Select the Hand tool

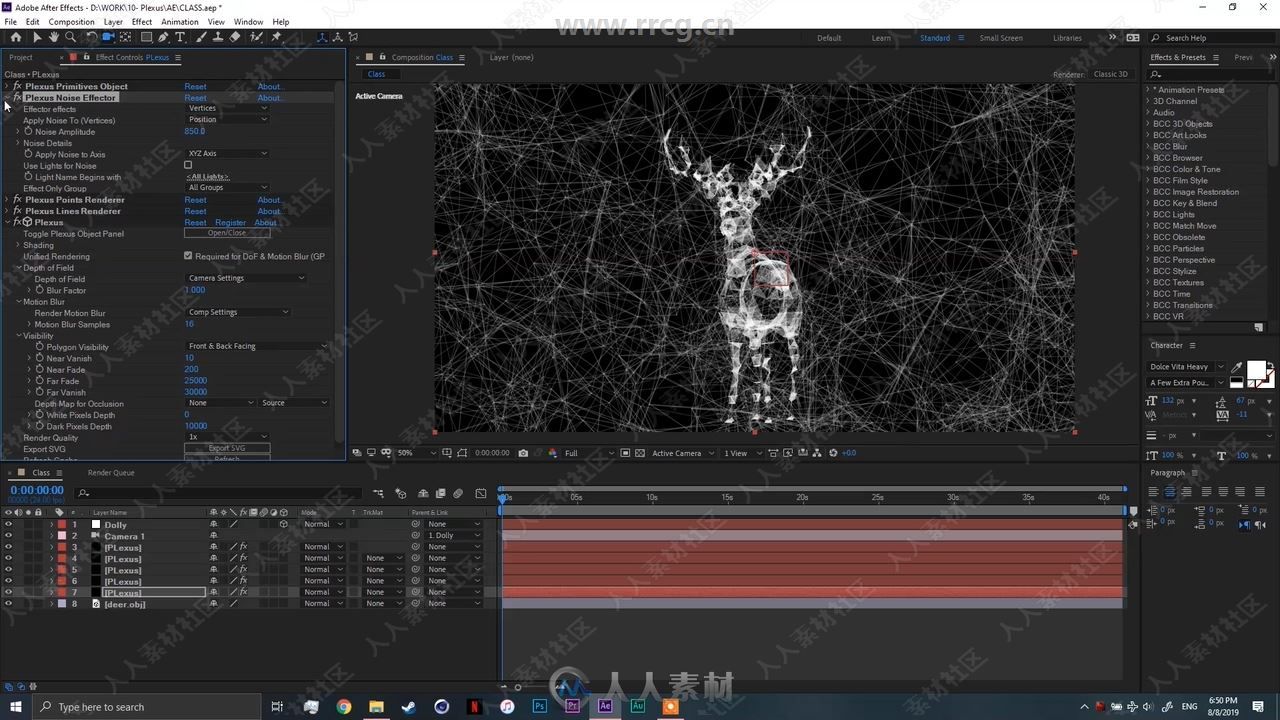coord(53,37)
